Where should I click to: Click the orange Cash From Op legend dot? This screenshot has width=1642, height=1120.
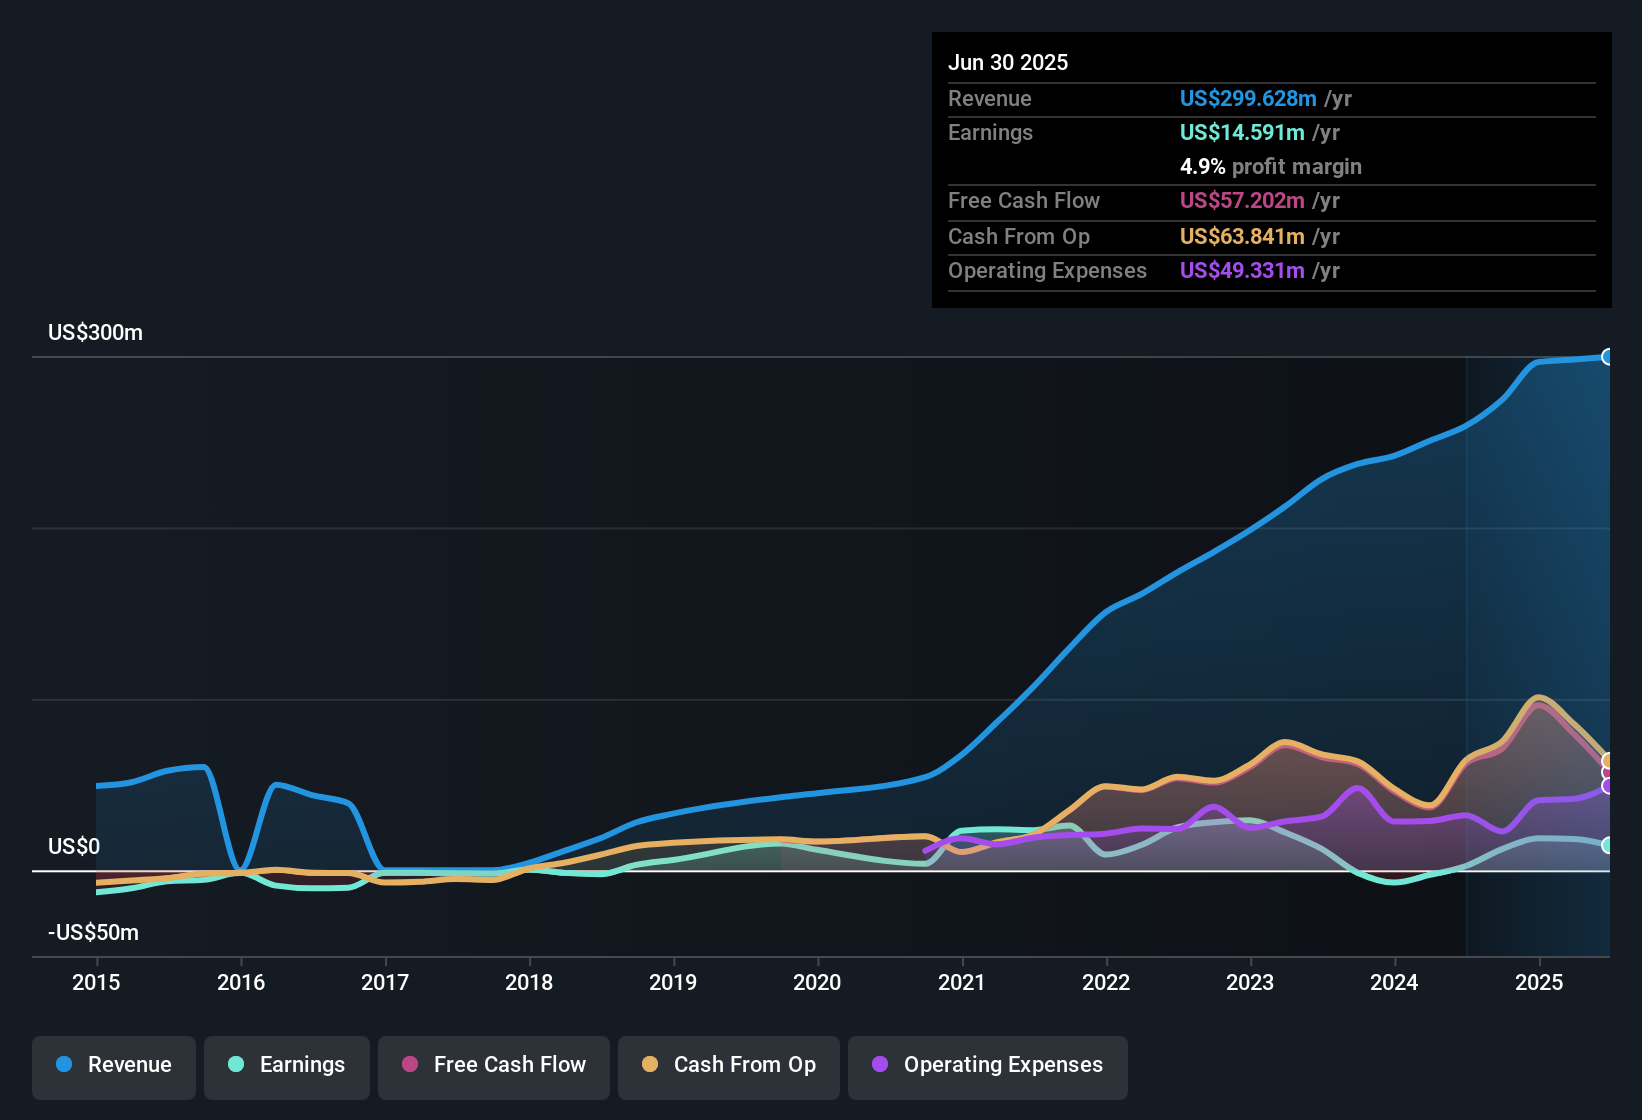coord(650,1064)
